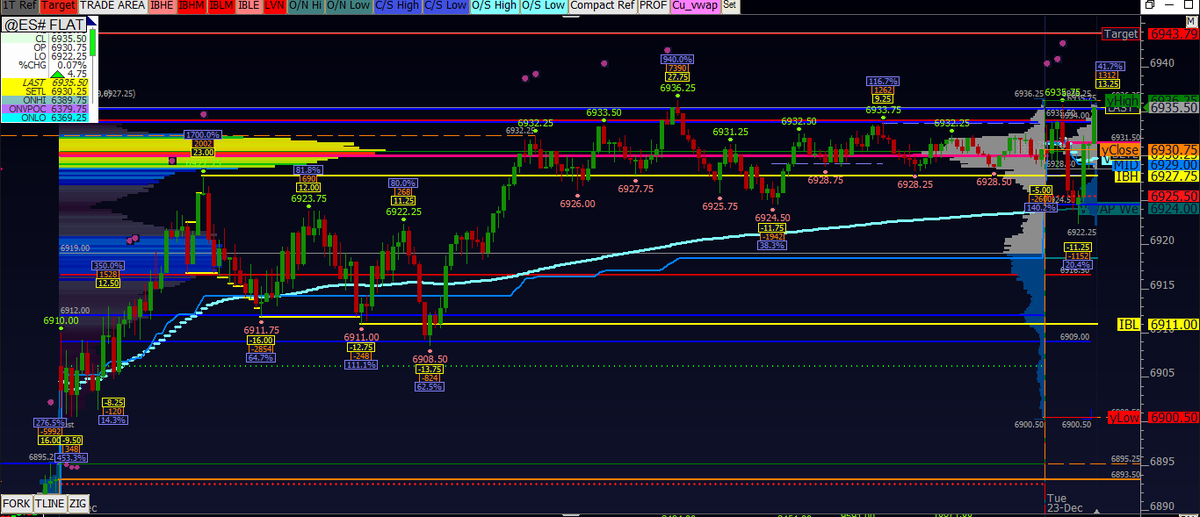
Task: Click the 6905 price axis label
Action: pos(1163,373)
